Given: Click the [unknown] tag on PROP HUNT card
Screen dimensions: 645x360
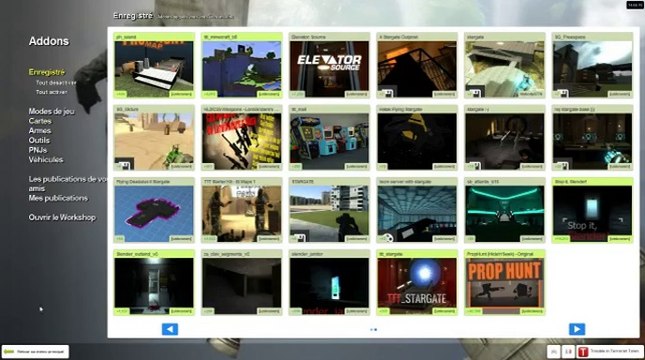Looking at the screenshot, I should tap(532, 311).
